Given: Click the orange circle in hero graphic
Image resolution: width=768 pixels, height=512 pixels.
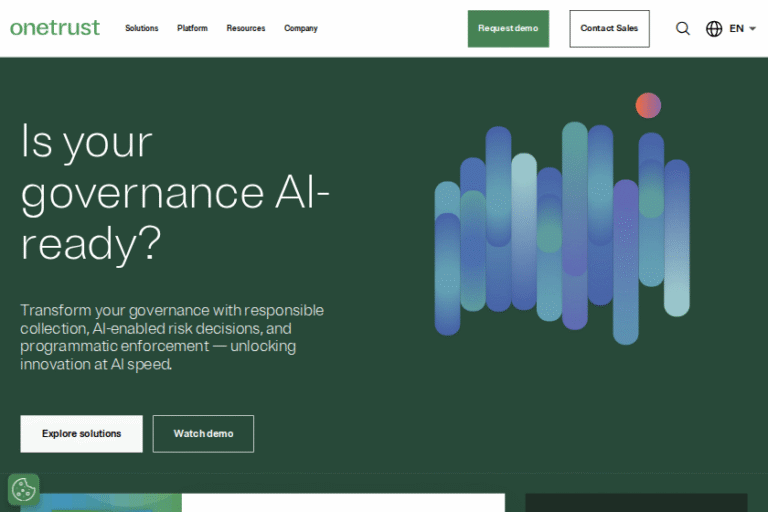Looking at the screenshot, I should (648, 105).
